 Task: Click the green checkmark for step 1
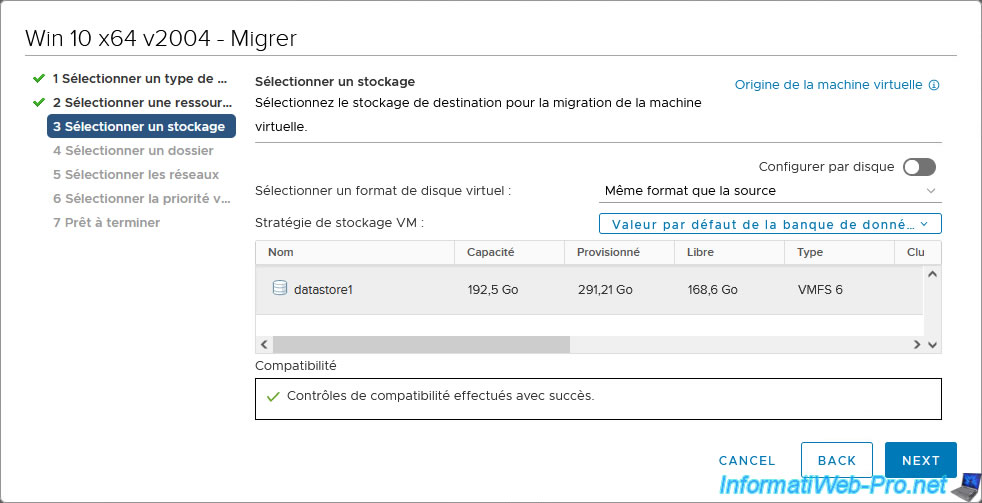click(39, 78)
